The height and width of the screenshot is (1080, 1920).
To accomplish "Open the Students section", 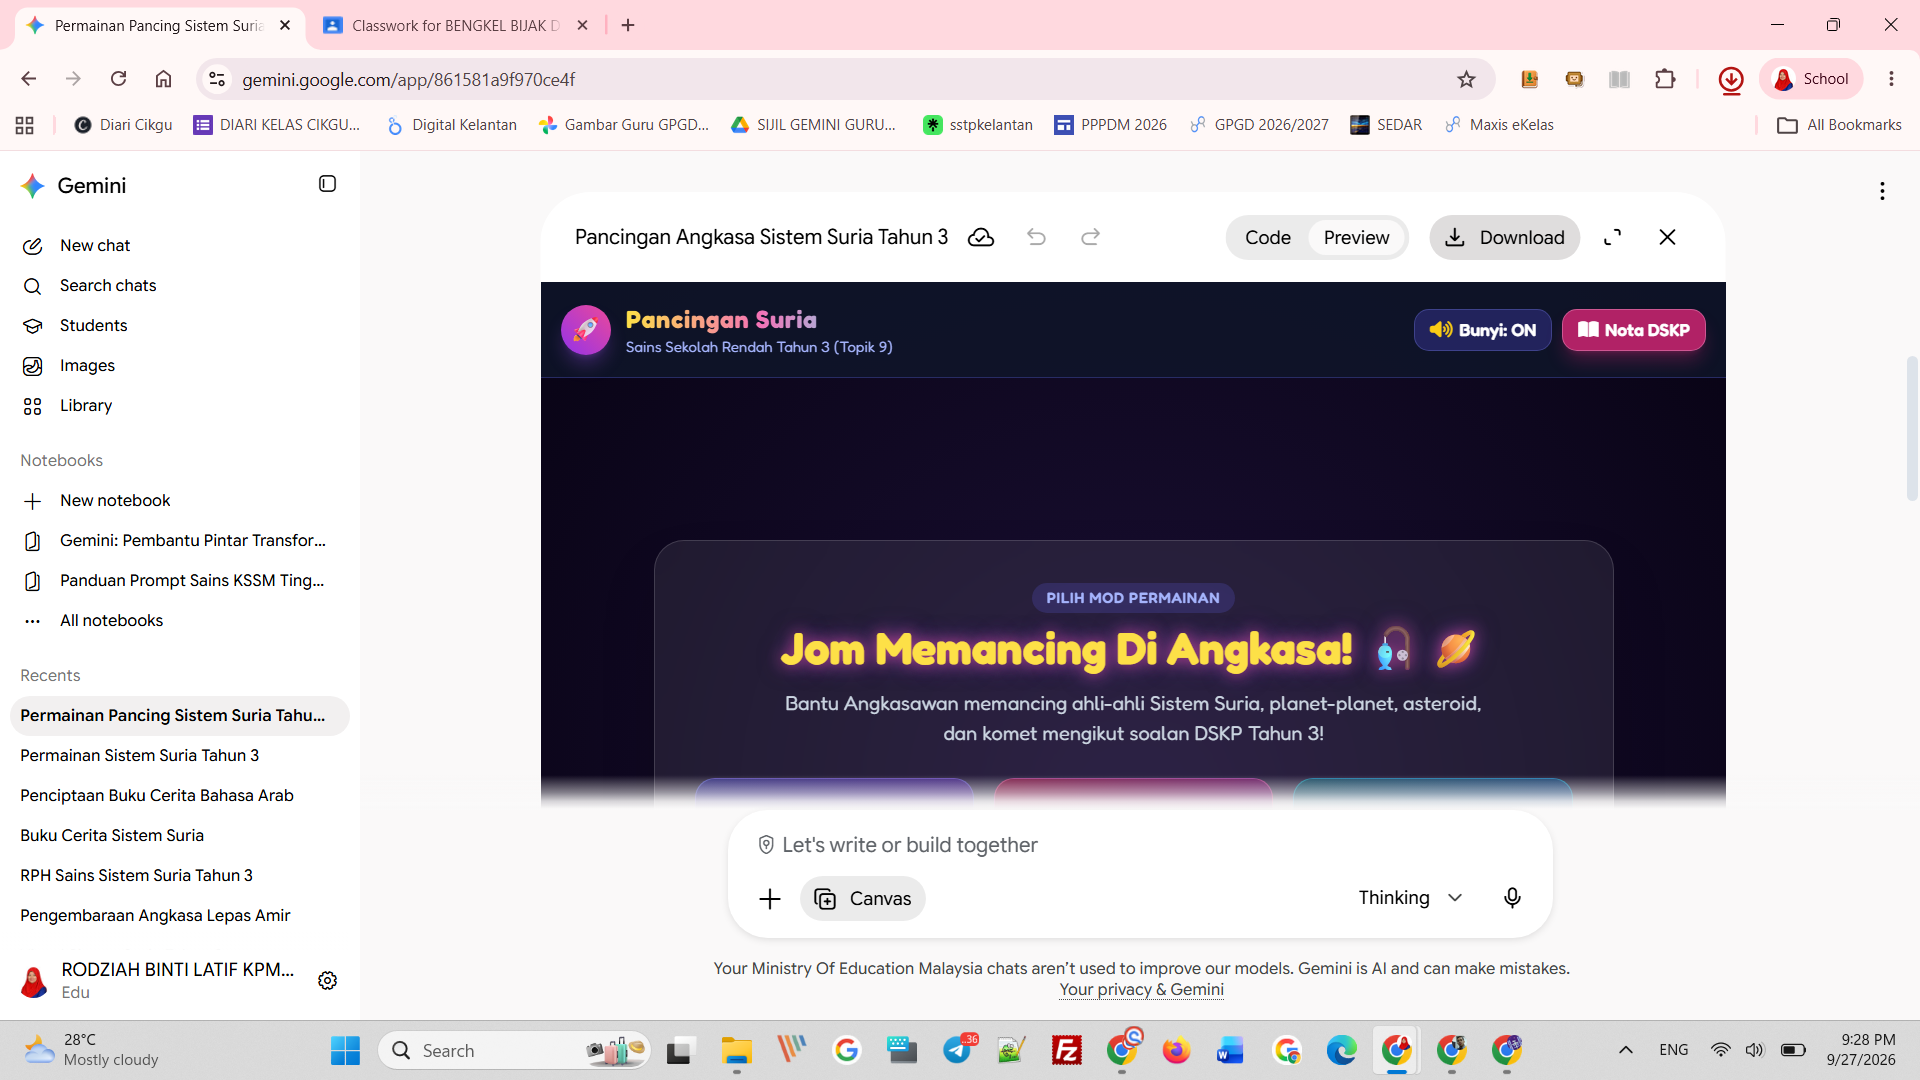I will (x=180, y=326).
